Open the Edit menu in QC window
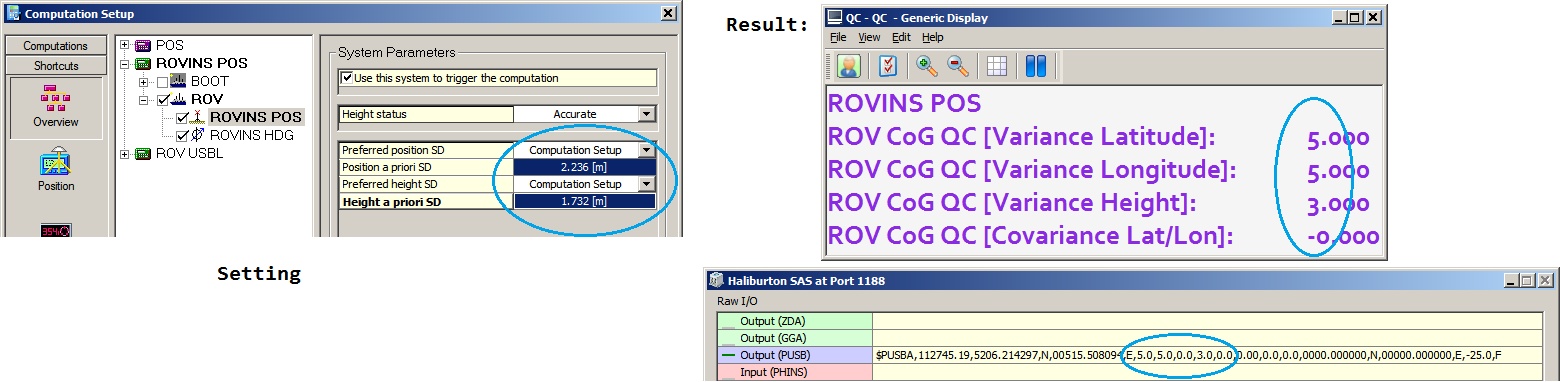 pyautogui.click(x=901, y=37)
